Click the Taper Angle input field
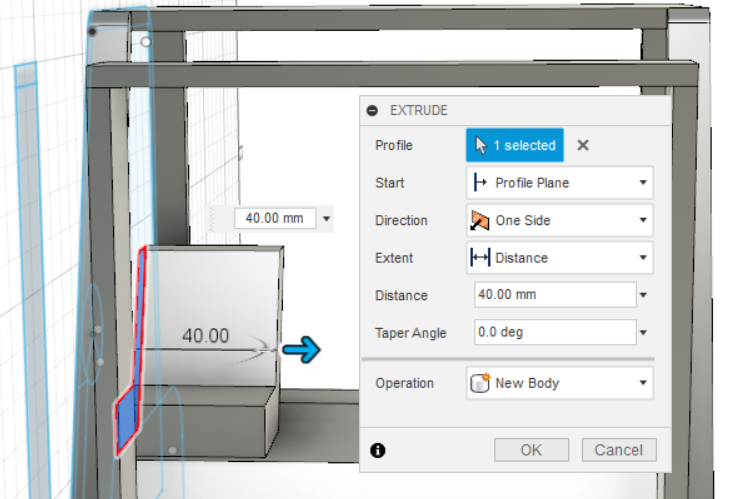This screenshot has height=499, width=732. (555, 332)
